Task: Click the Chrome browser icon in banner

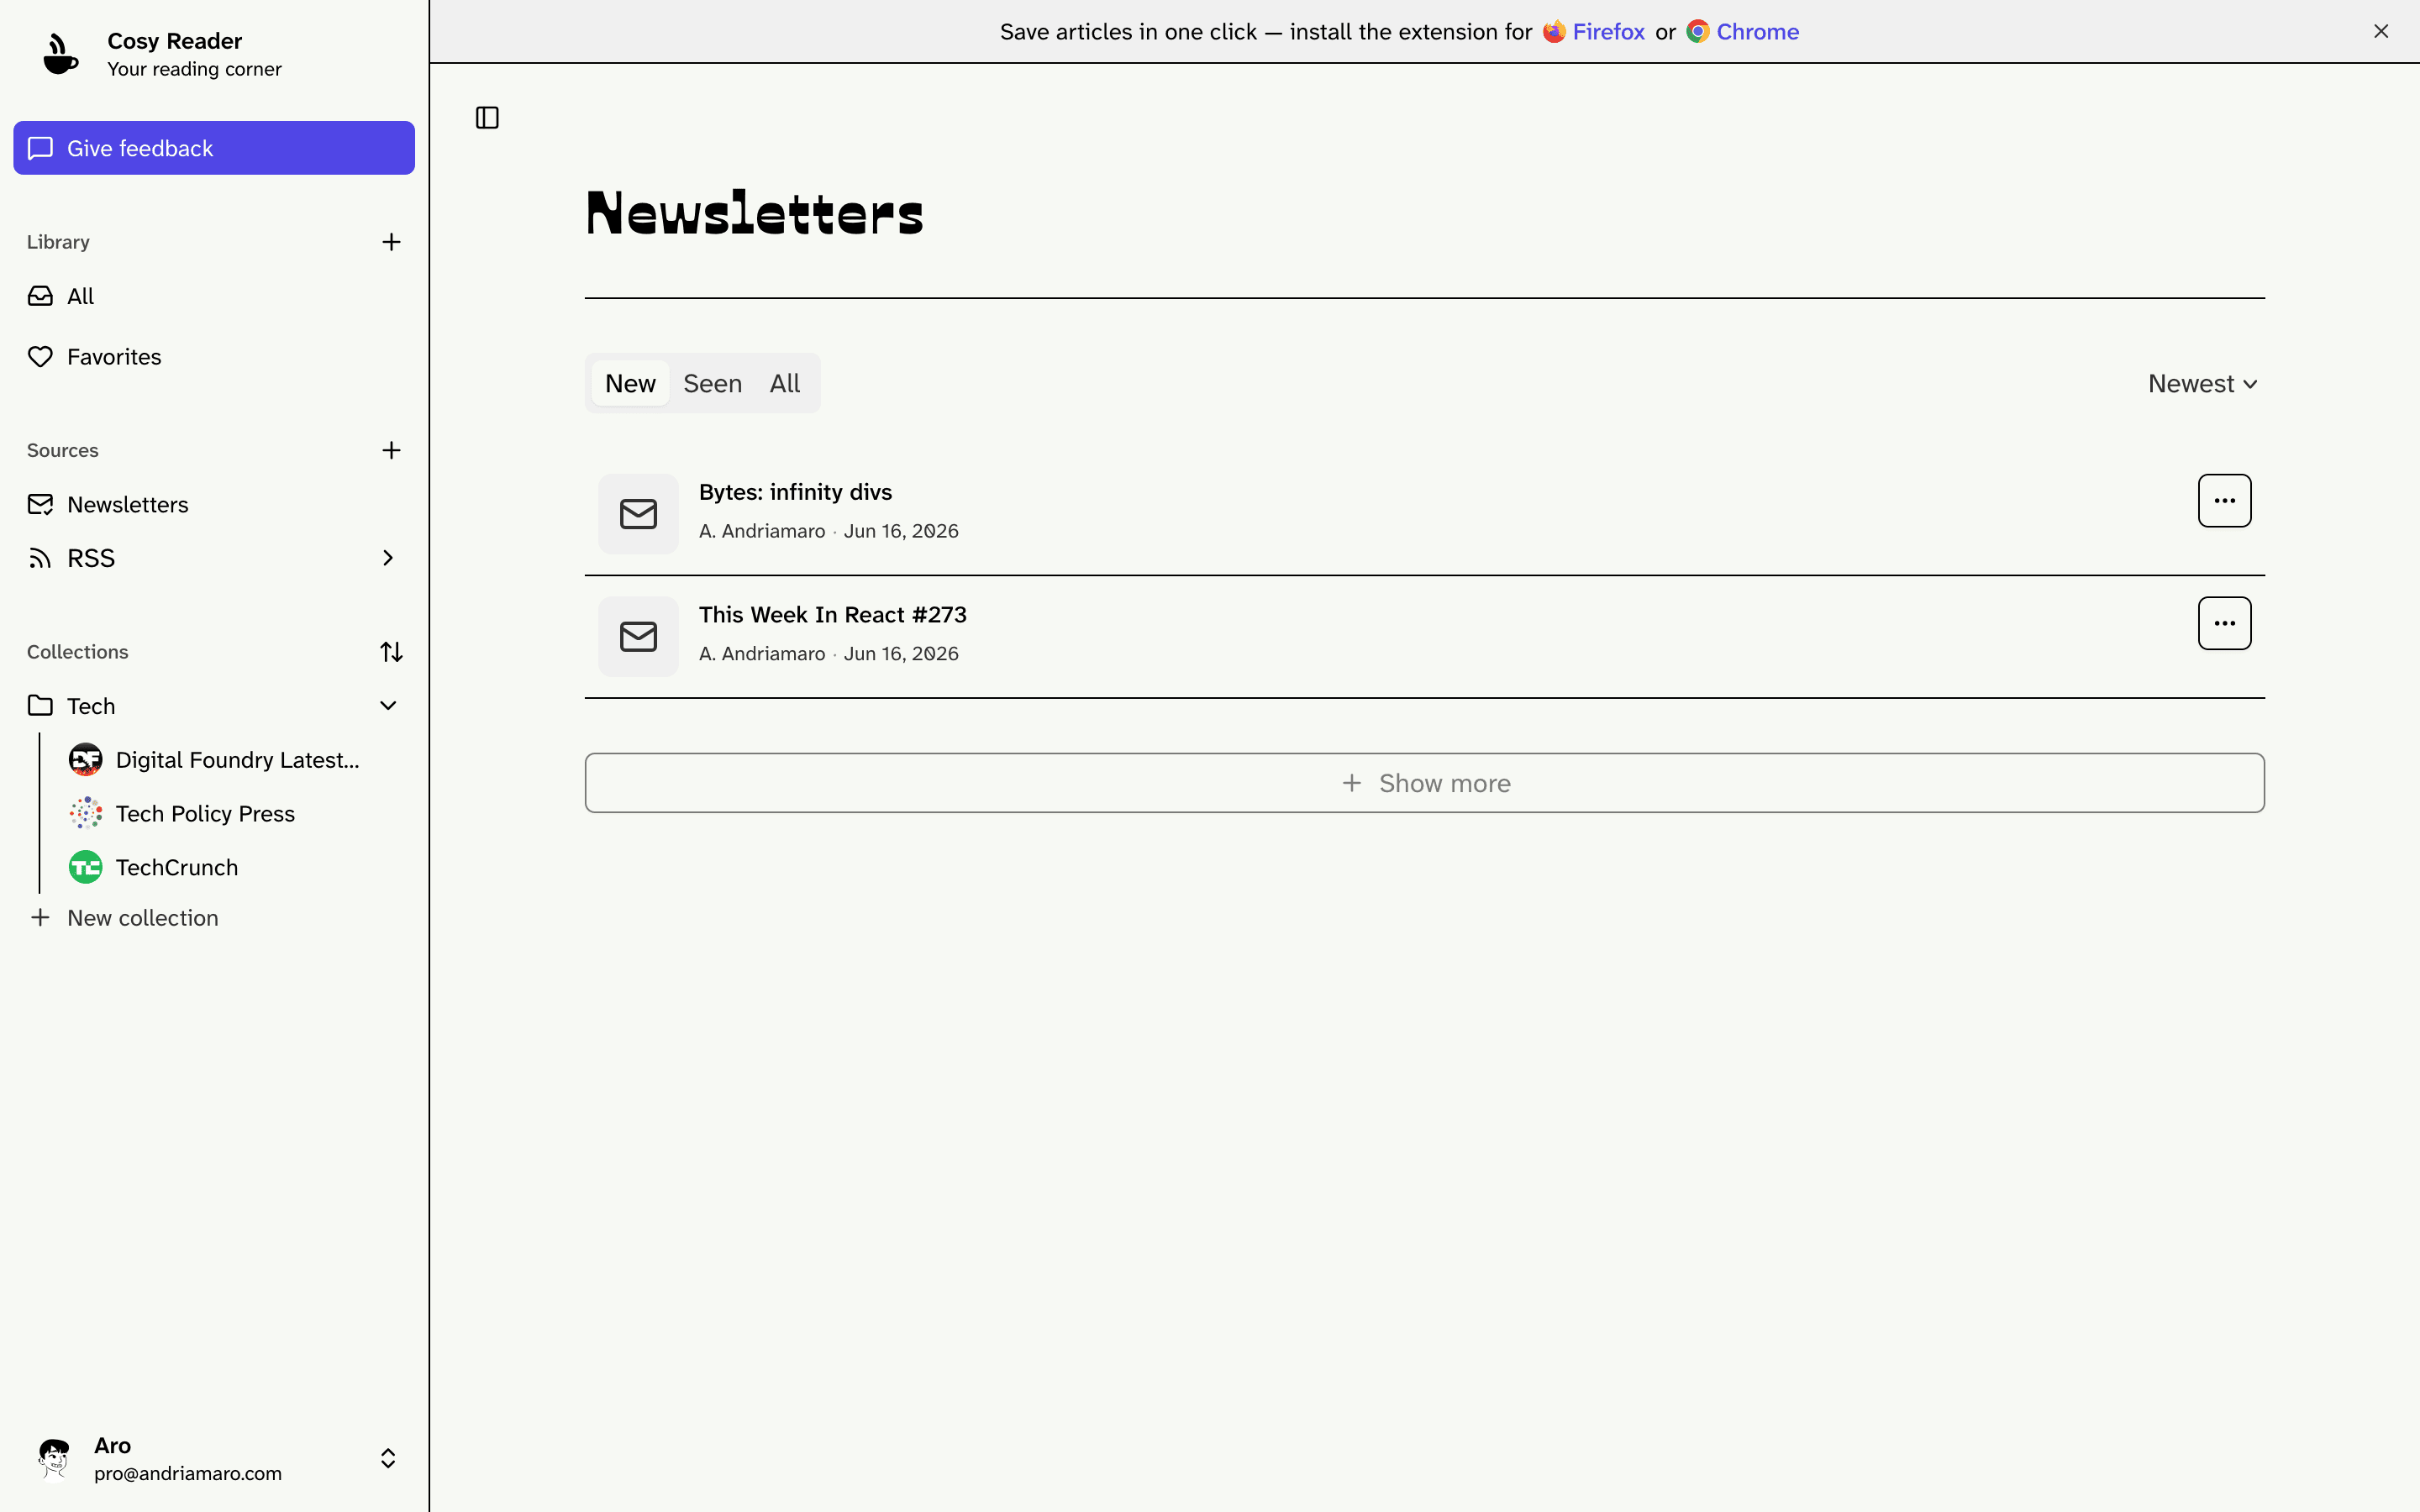Action: (x=1697, y=32)
